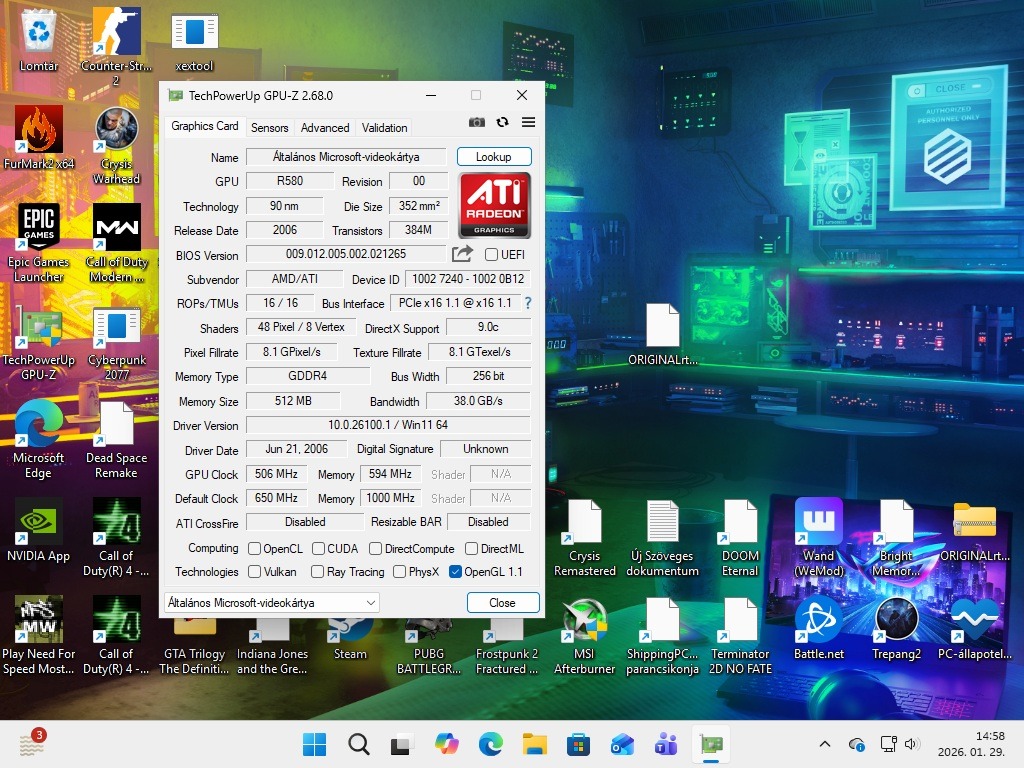The image size is (1024, 768).
Task: Click the BIOS Version field value
Action: [346, 254]
